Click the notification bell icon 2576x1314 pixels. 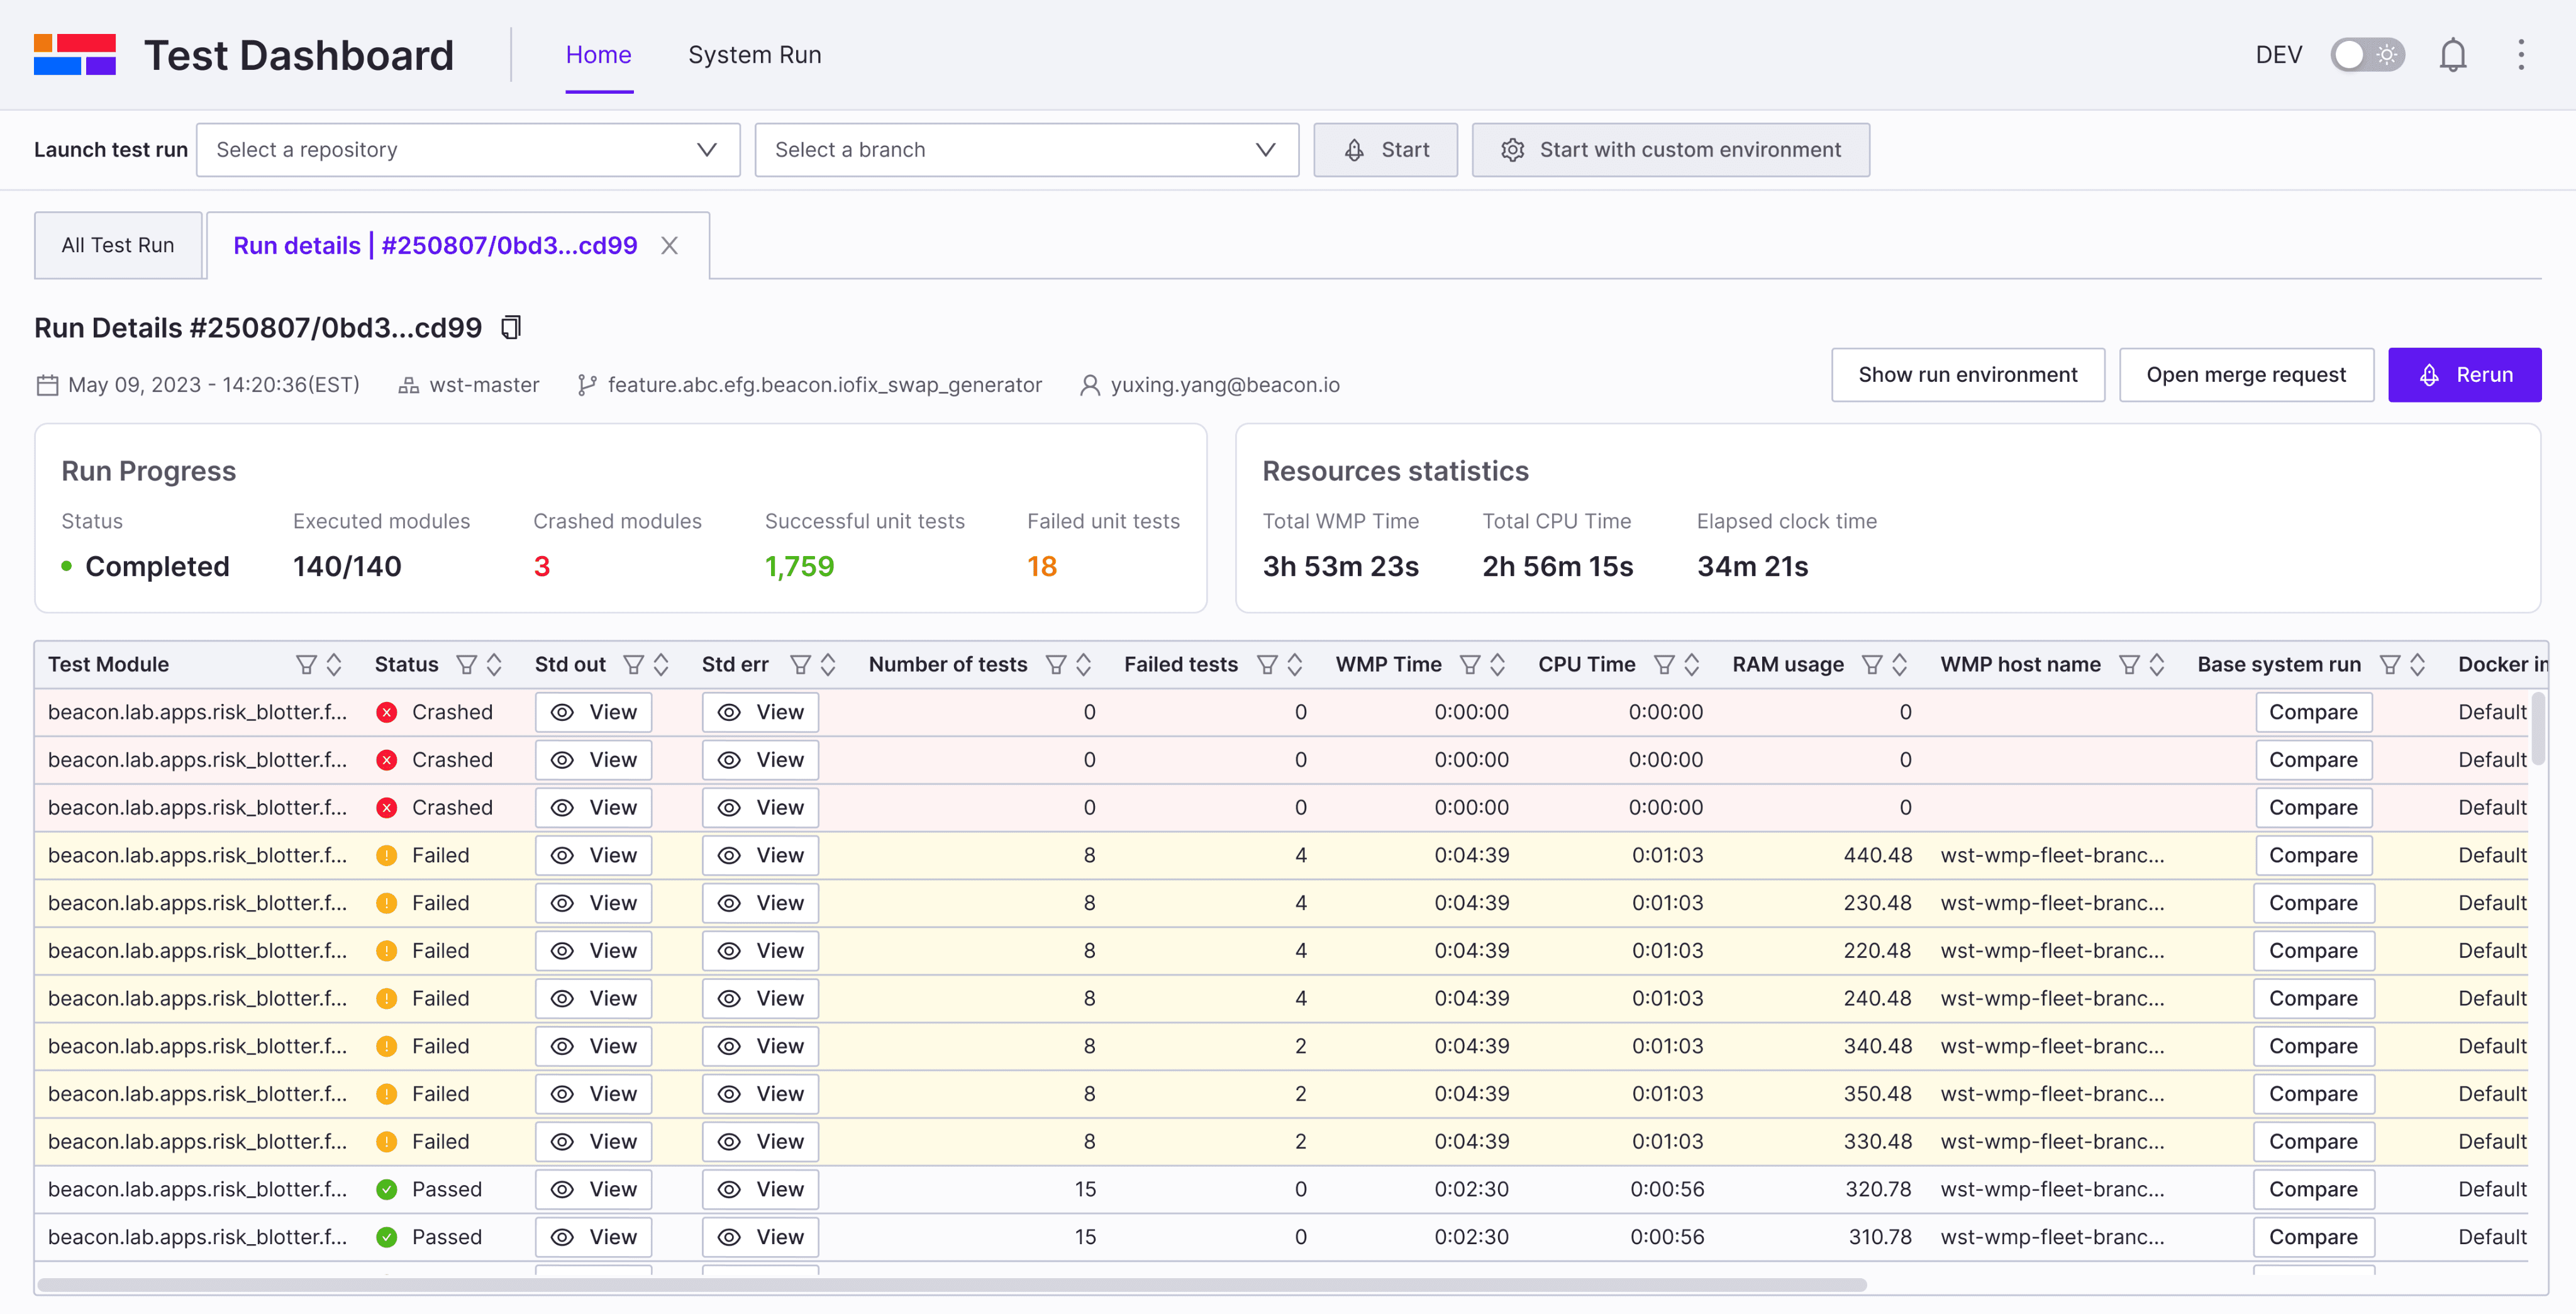point(2452,55)
